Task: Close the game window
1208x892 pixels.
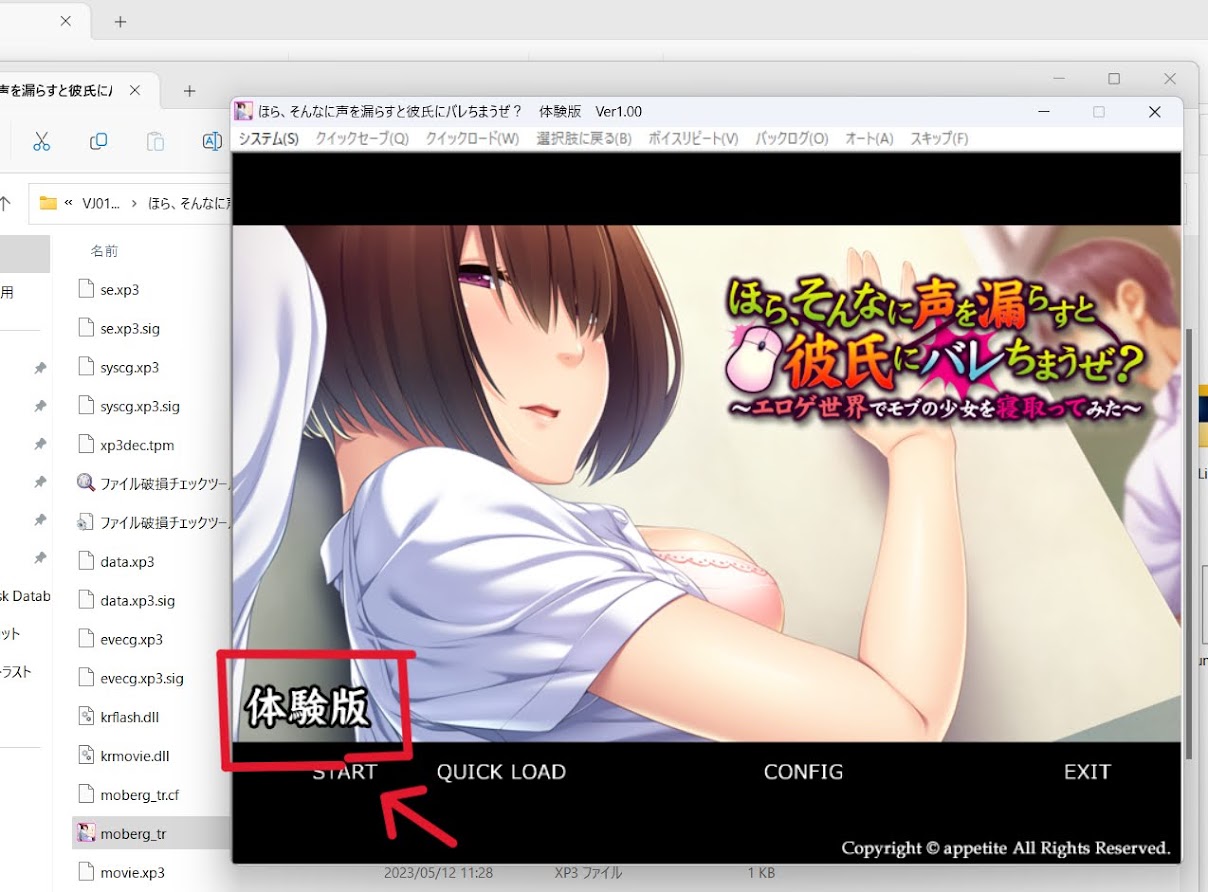Action: [1154, 112]
